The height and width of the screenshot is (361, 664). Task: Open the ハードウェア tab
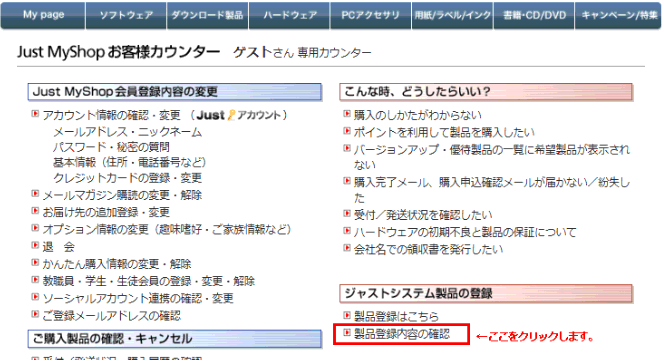pyautogui.click(x=290, y=15)
